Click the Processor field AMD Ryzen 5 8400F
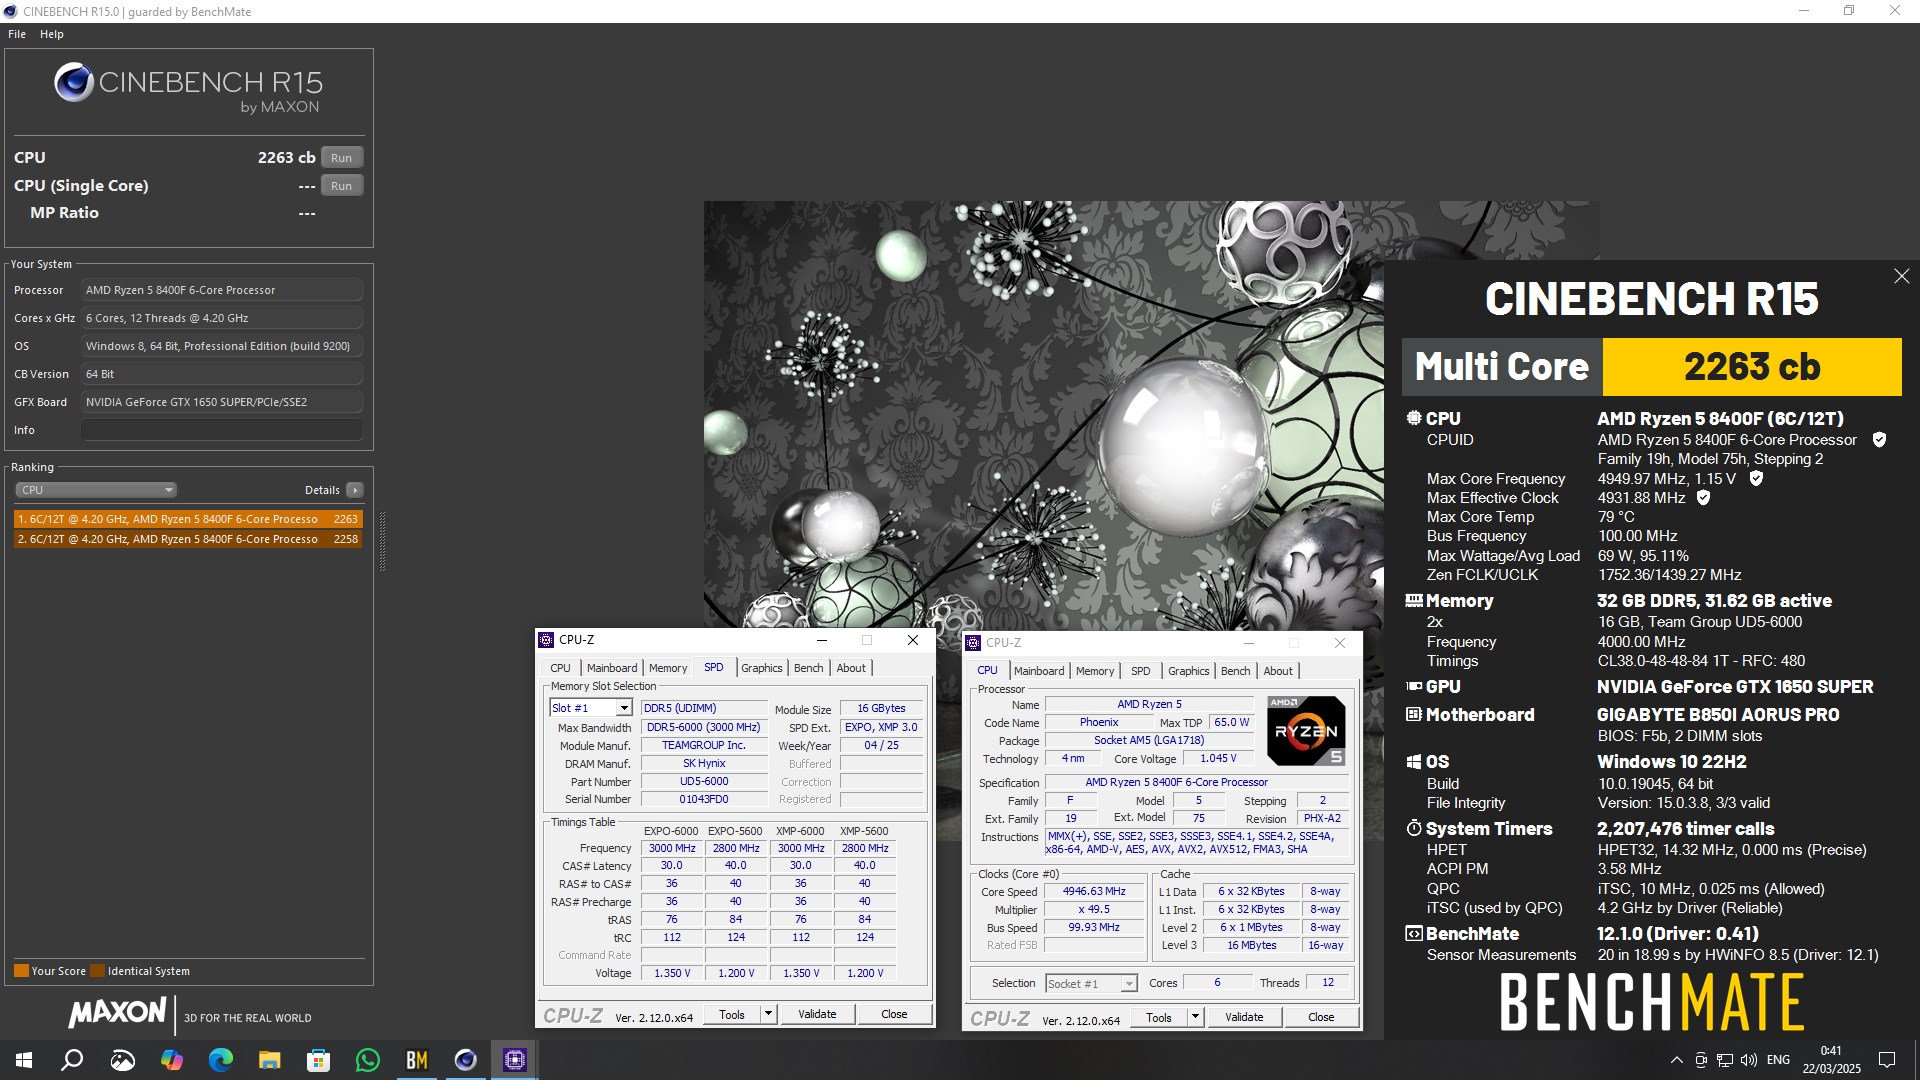The image size is (1920, 1080). (222, 290)
